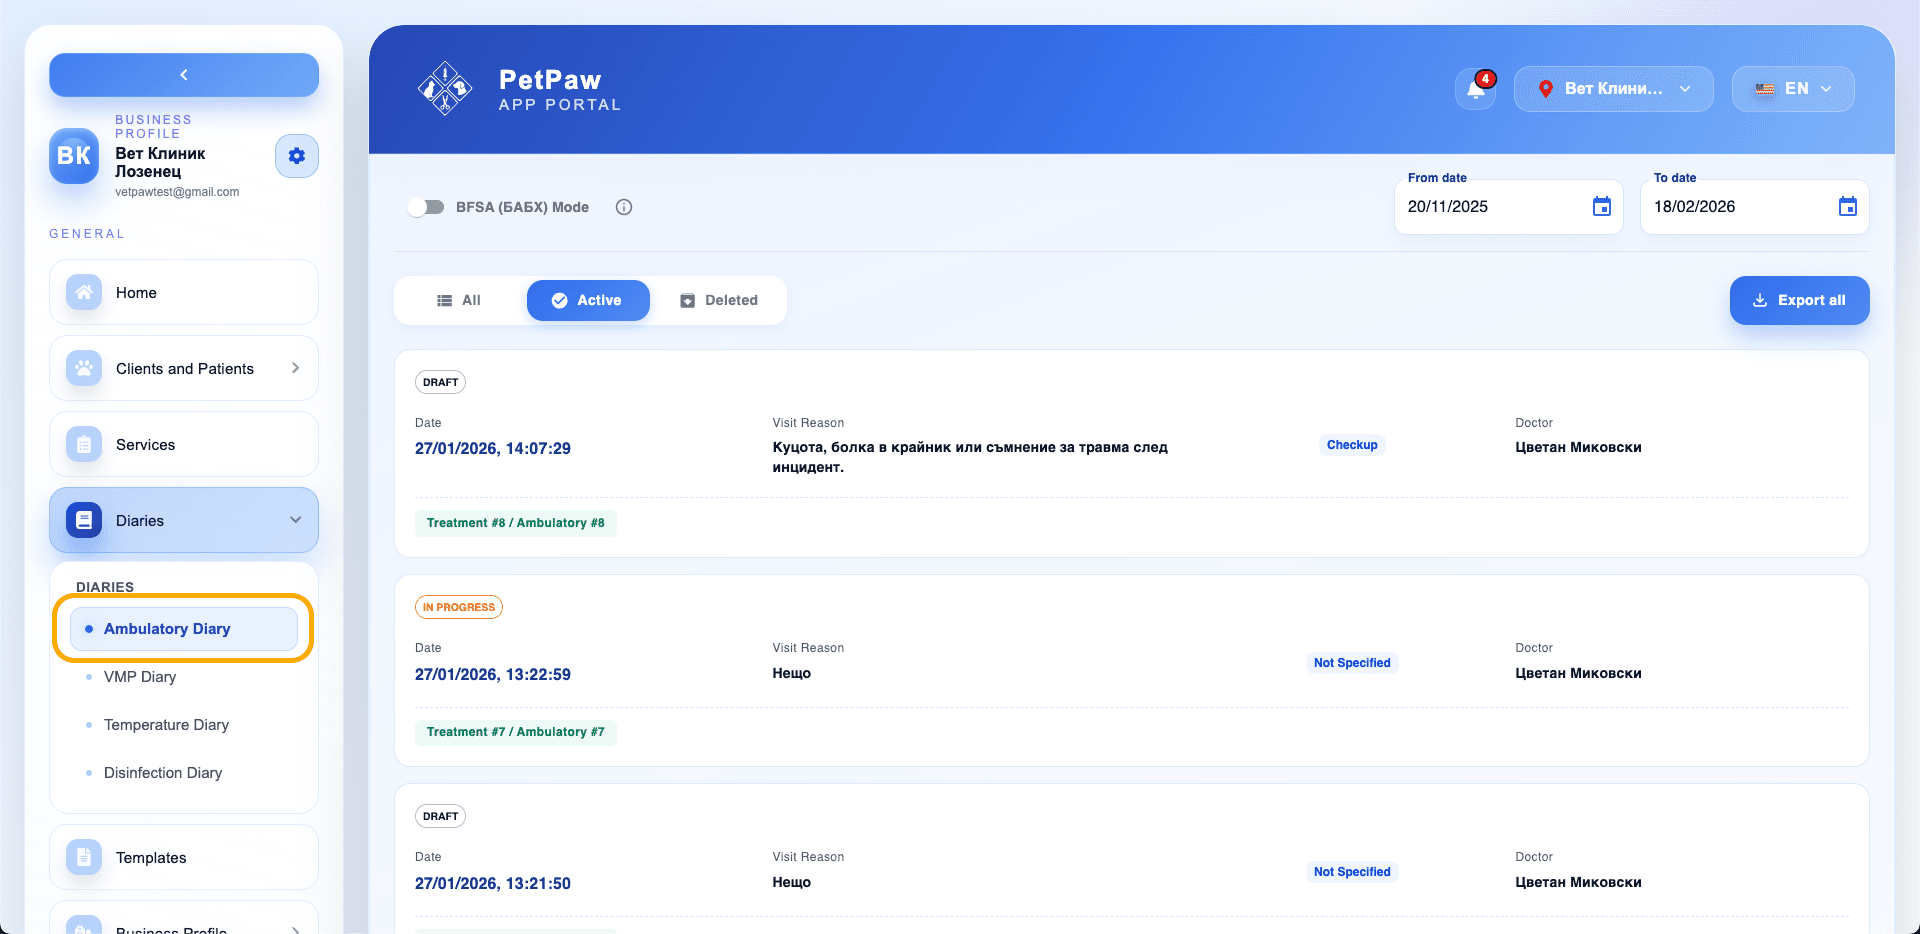Click the red location pin icon
Viewport: 1920px width, 934px height.
[1545, 89]
